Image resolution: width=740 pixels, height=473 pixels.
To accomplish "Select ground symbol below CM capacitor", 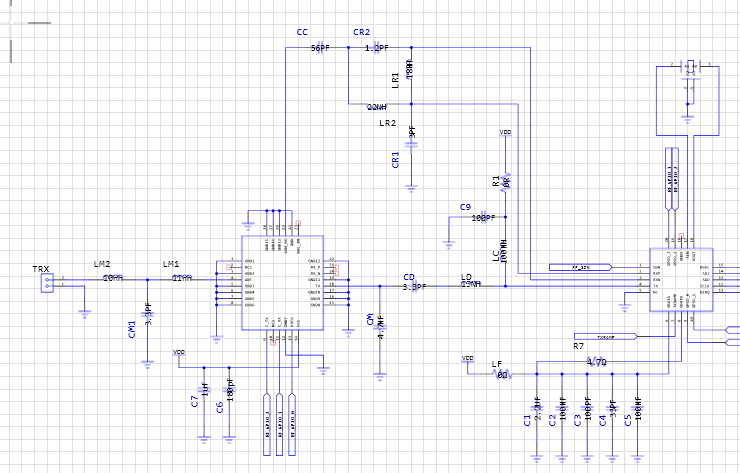I will [x=380, y=377].
